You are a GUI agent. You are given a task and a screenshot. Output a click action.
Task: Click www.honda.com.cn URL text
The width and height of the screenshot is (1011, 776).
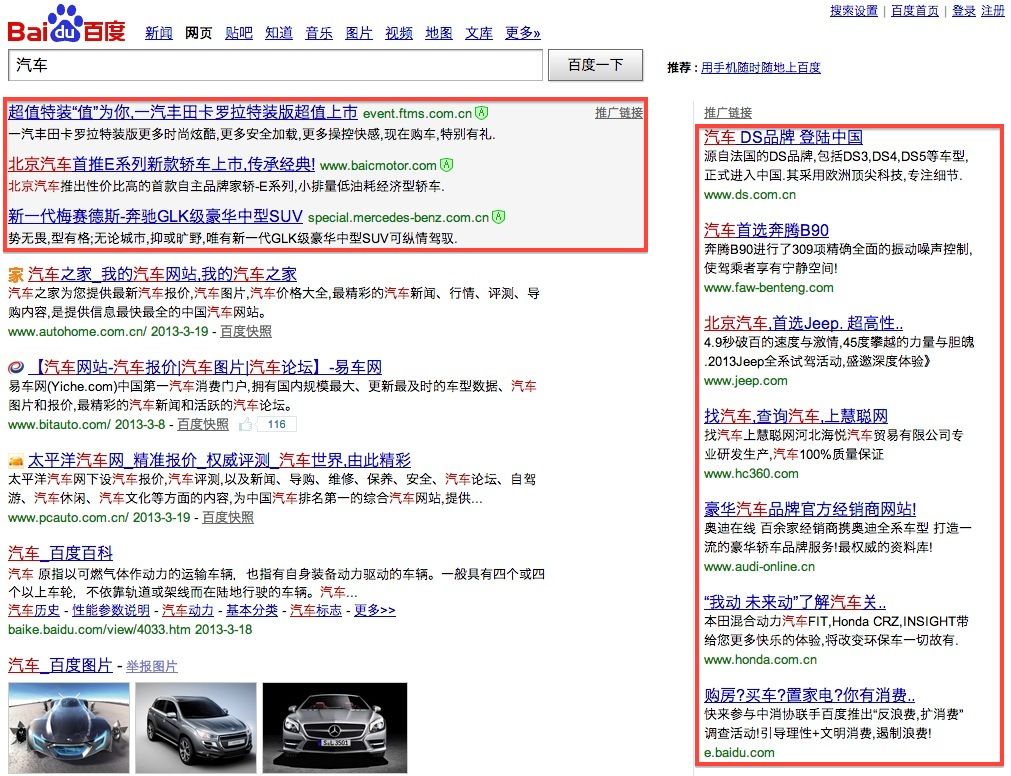tap(760, 660)
